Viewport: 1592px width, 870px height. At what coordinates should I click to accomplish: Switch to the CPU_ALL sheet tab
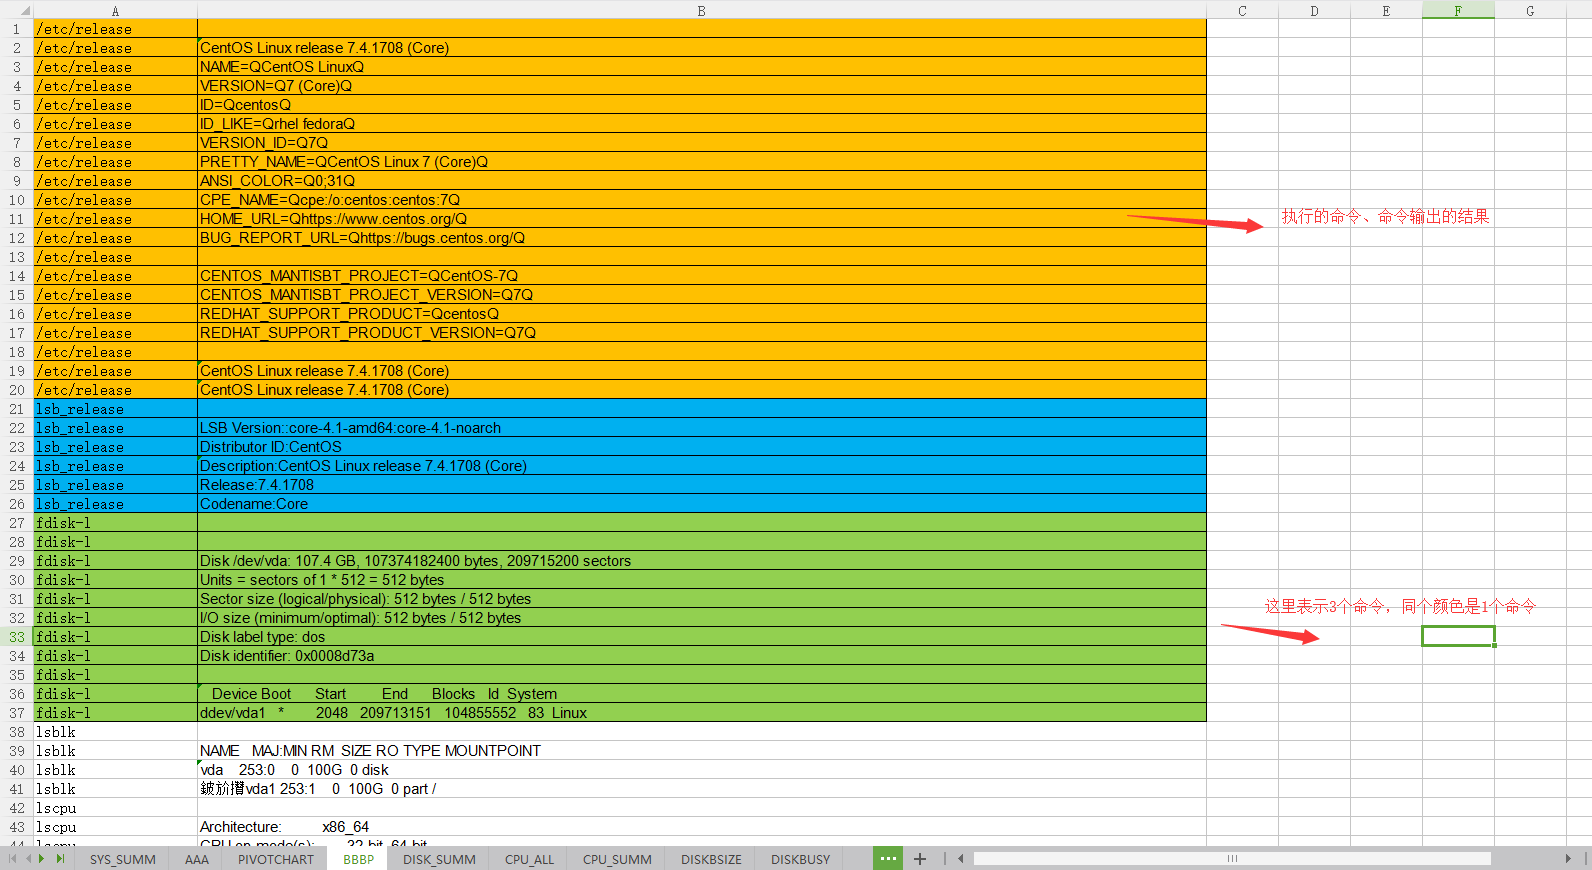coord(529,859)
